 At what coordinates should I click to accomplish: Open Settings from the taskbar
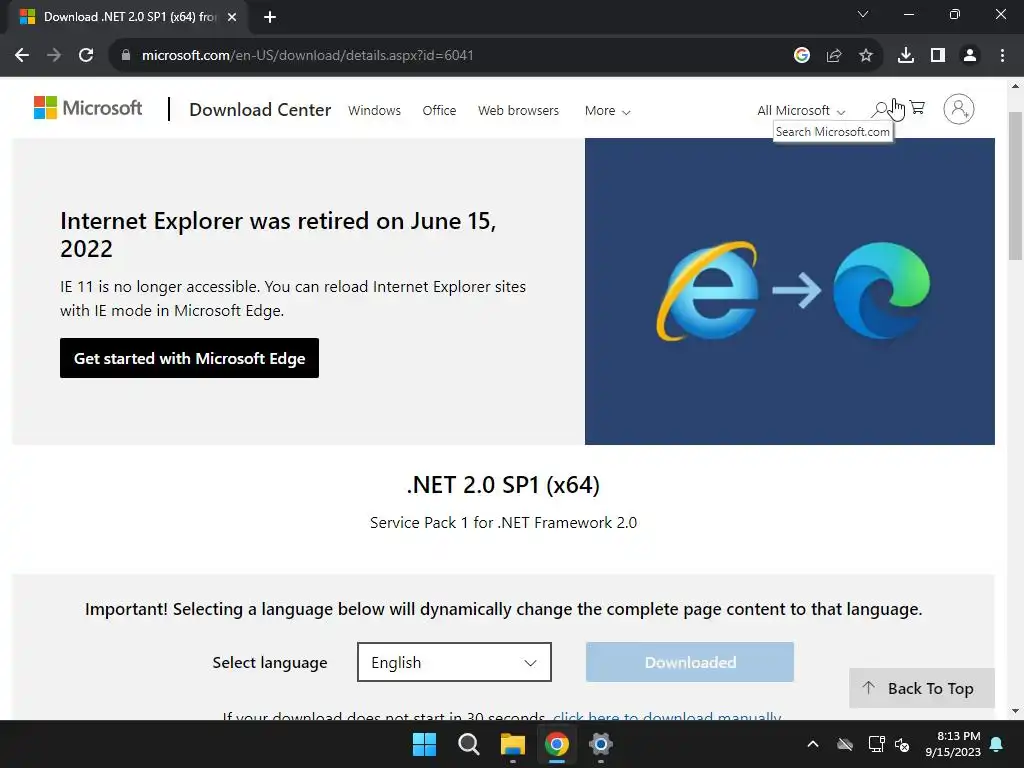(600, 744)
